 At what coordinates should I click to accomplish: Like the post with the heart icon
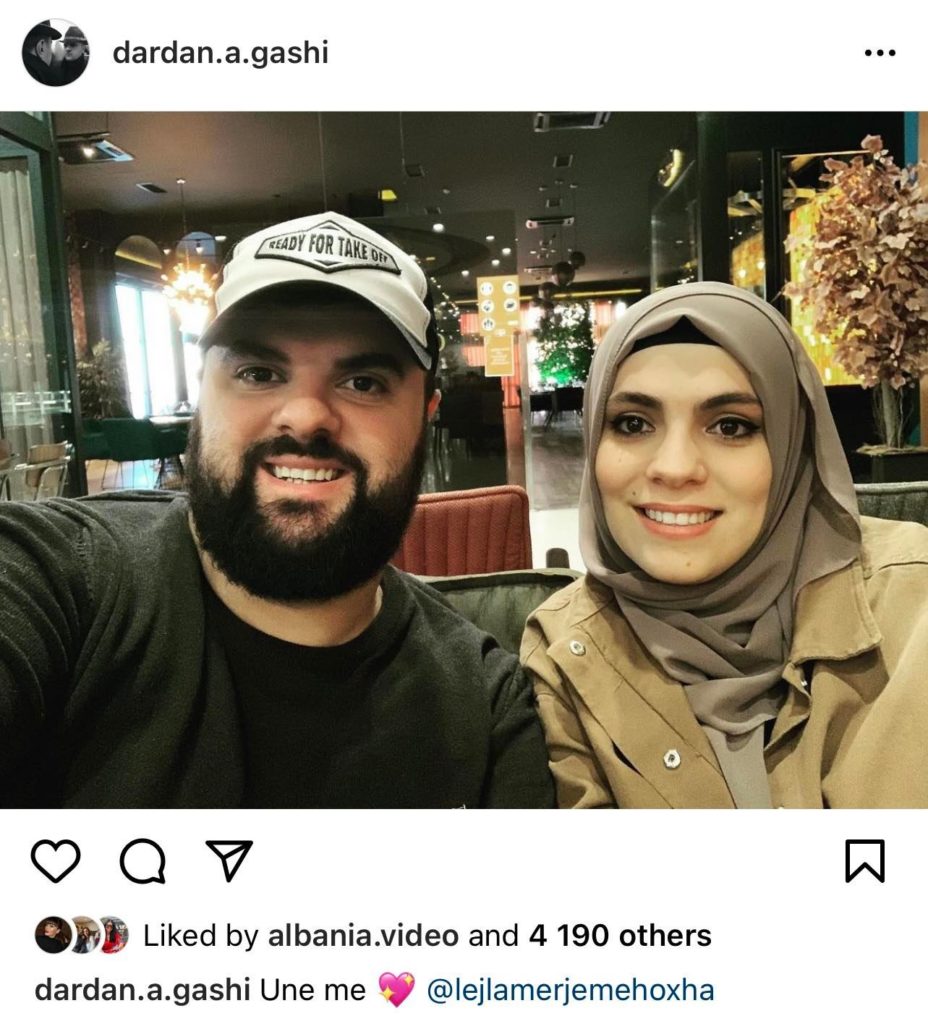56,861
